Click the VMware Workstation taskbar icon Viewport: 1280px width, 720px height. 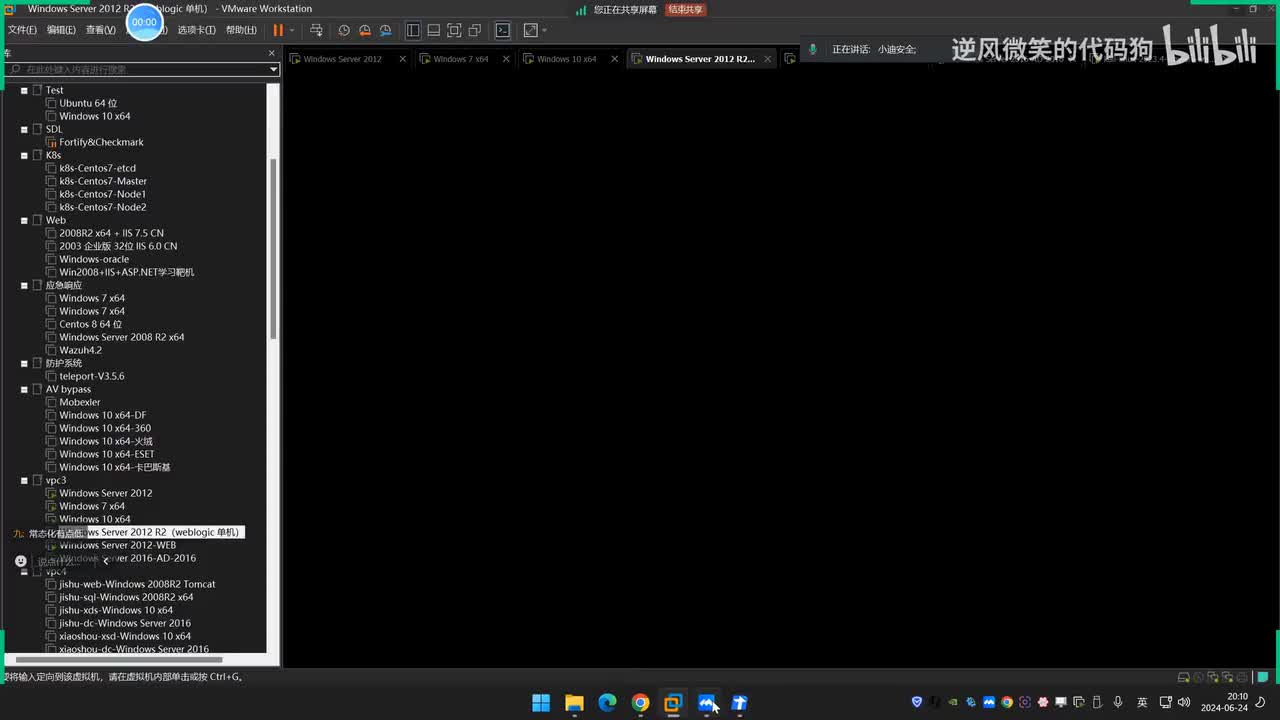[673, 703]
